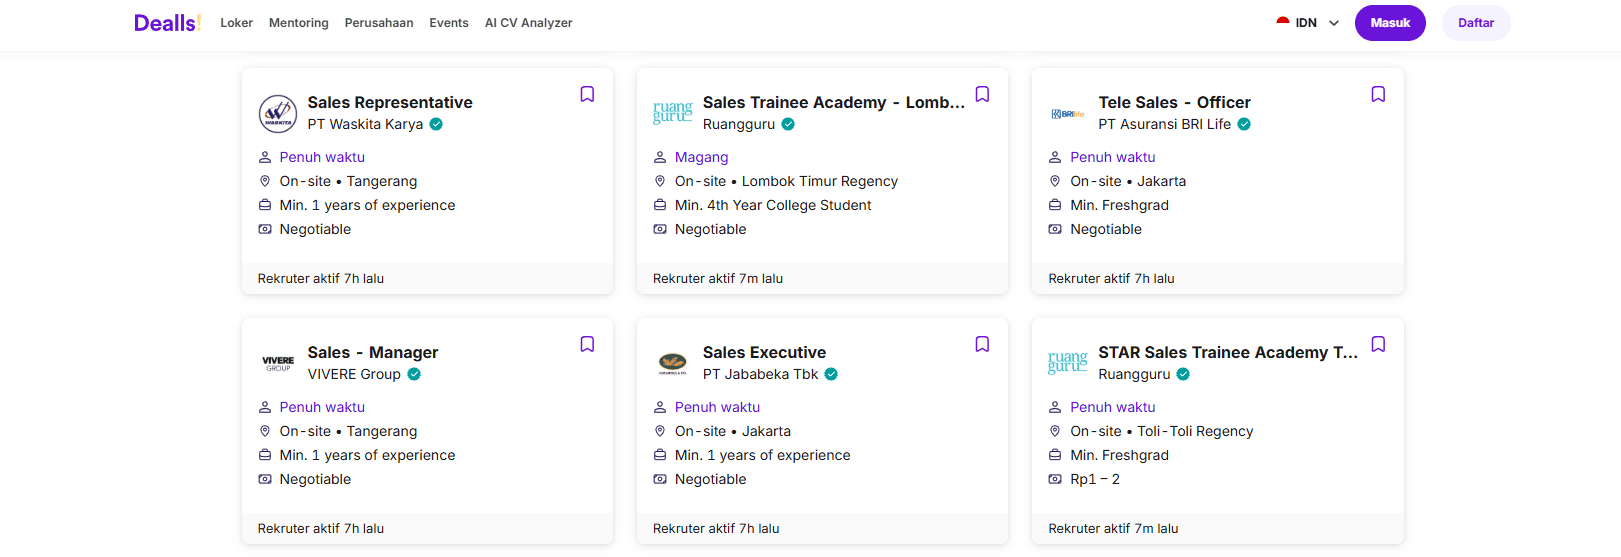The image size is (1621, 557).
Task: Click the Masuk login button
Action: point(1390,23)
